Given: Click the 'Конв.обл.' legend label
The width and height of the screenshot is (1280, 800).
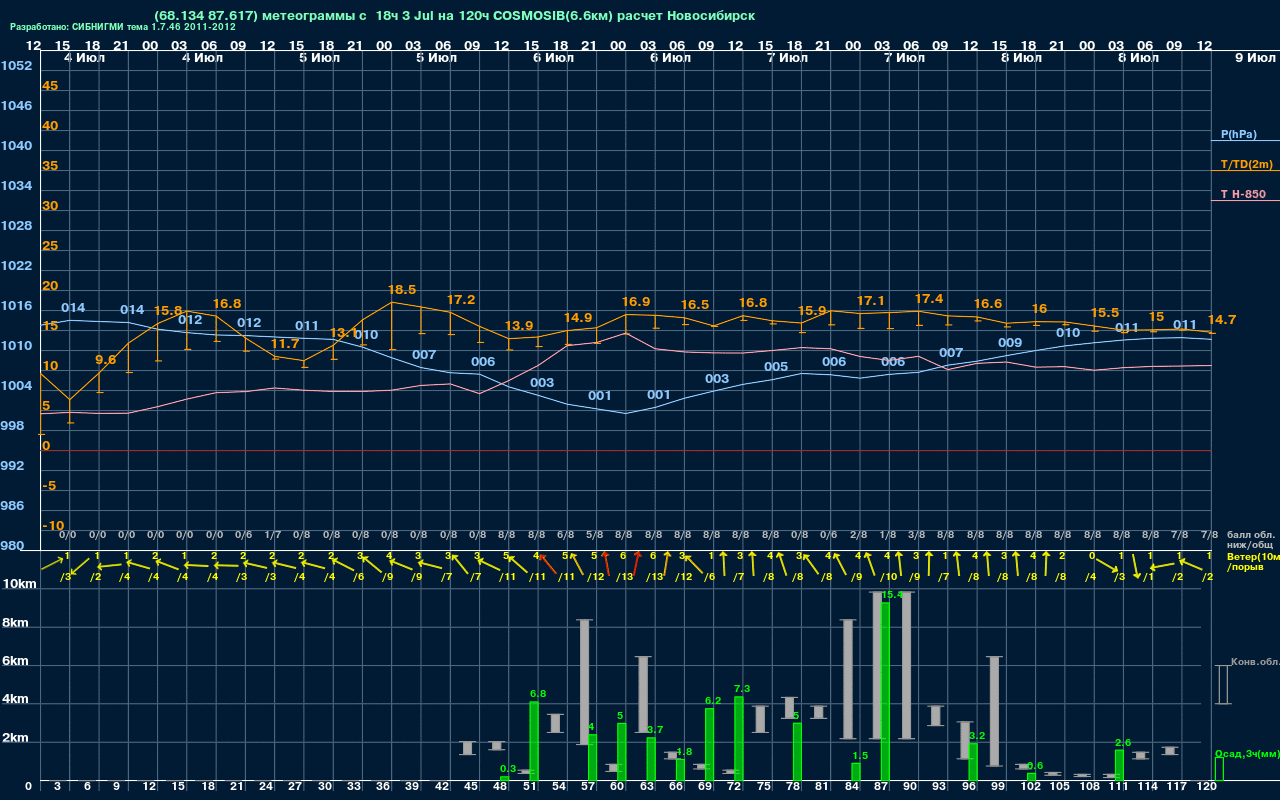Looking at the screenshot, I should (1254, 662).
